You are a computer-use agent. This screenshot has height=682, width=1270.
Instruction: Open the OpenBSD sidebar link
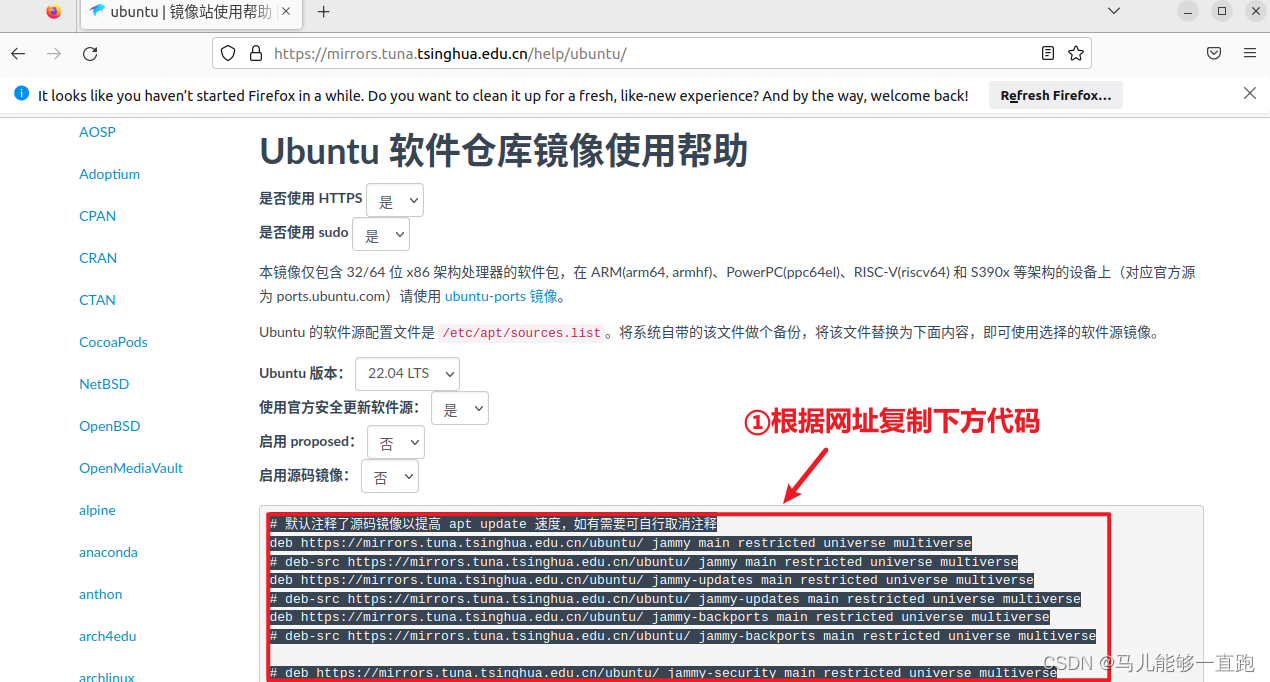tap(110, 426)
